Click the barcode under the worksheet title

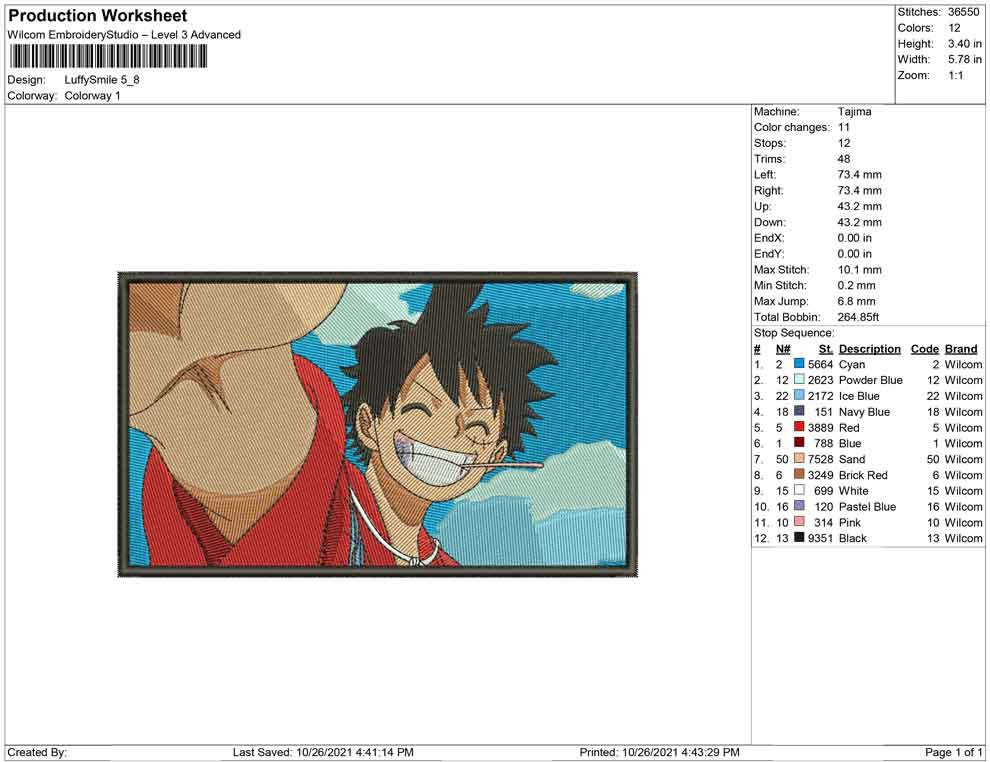pos(107,57)
